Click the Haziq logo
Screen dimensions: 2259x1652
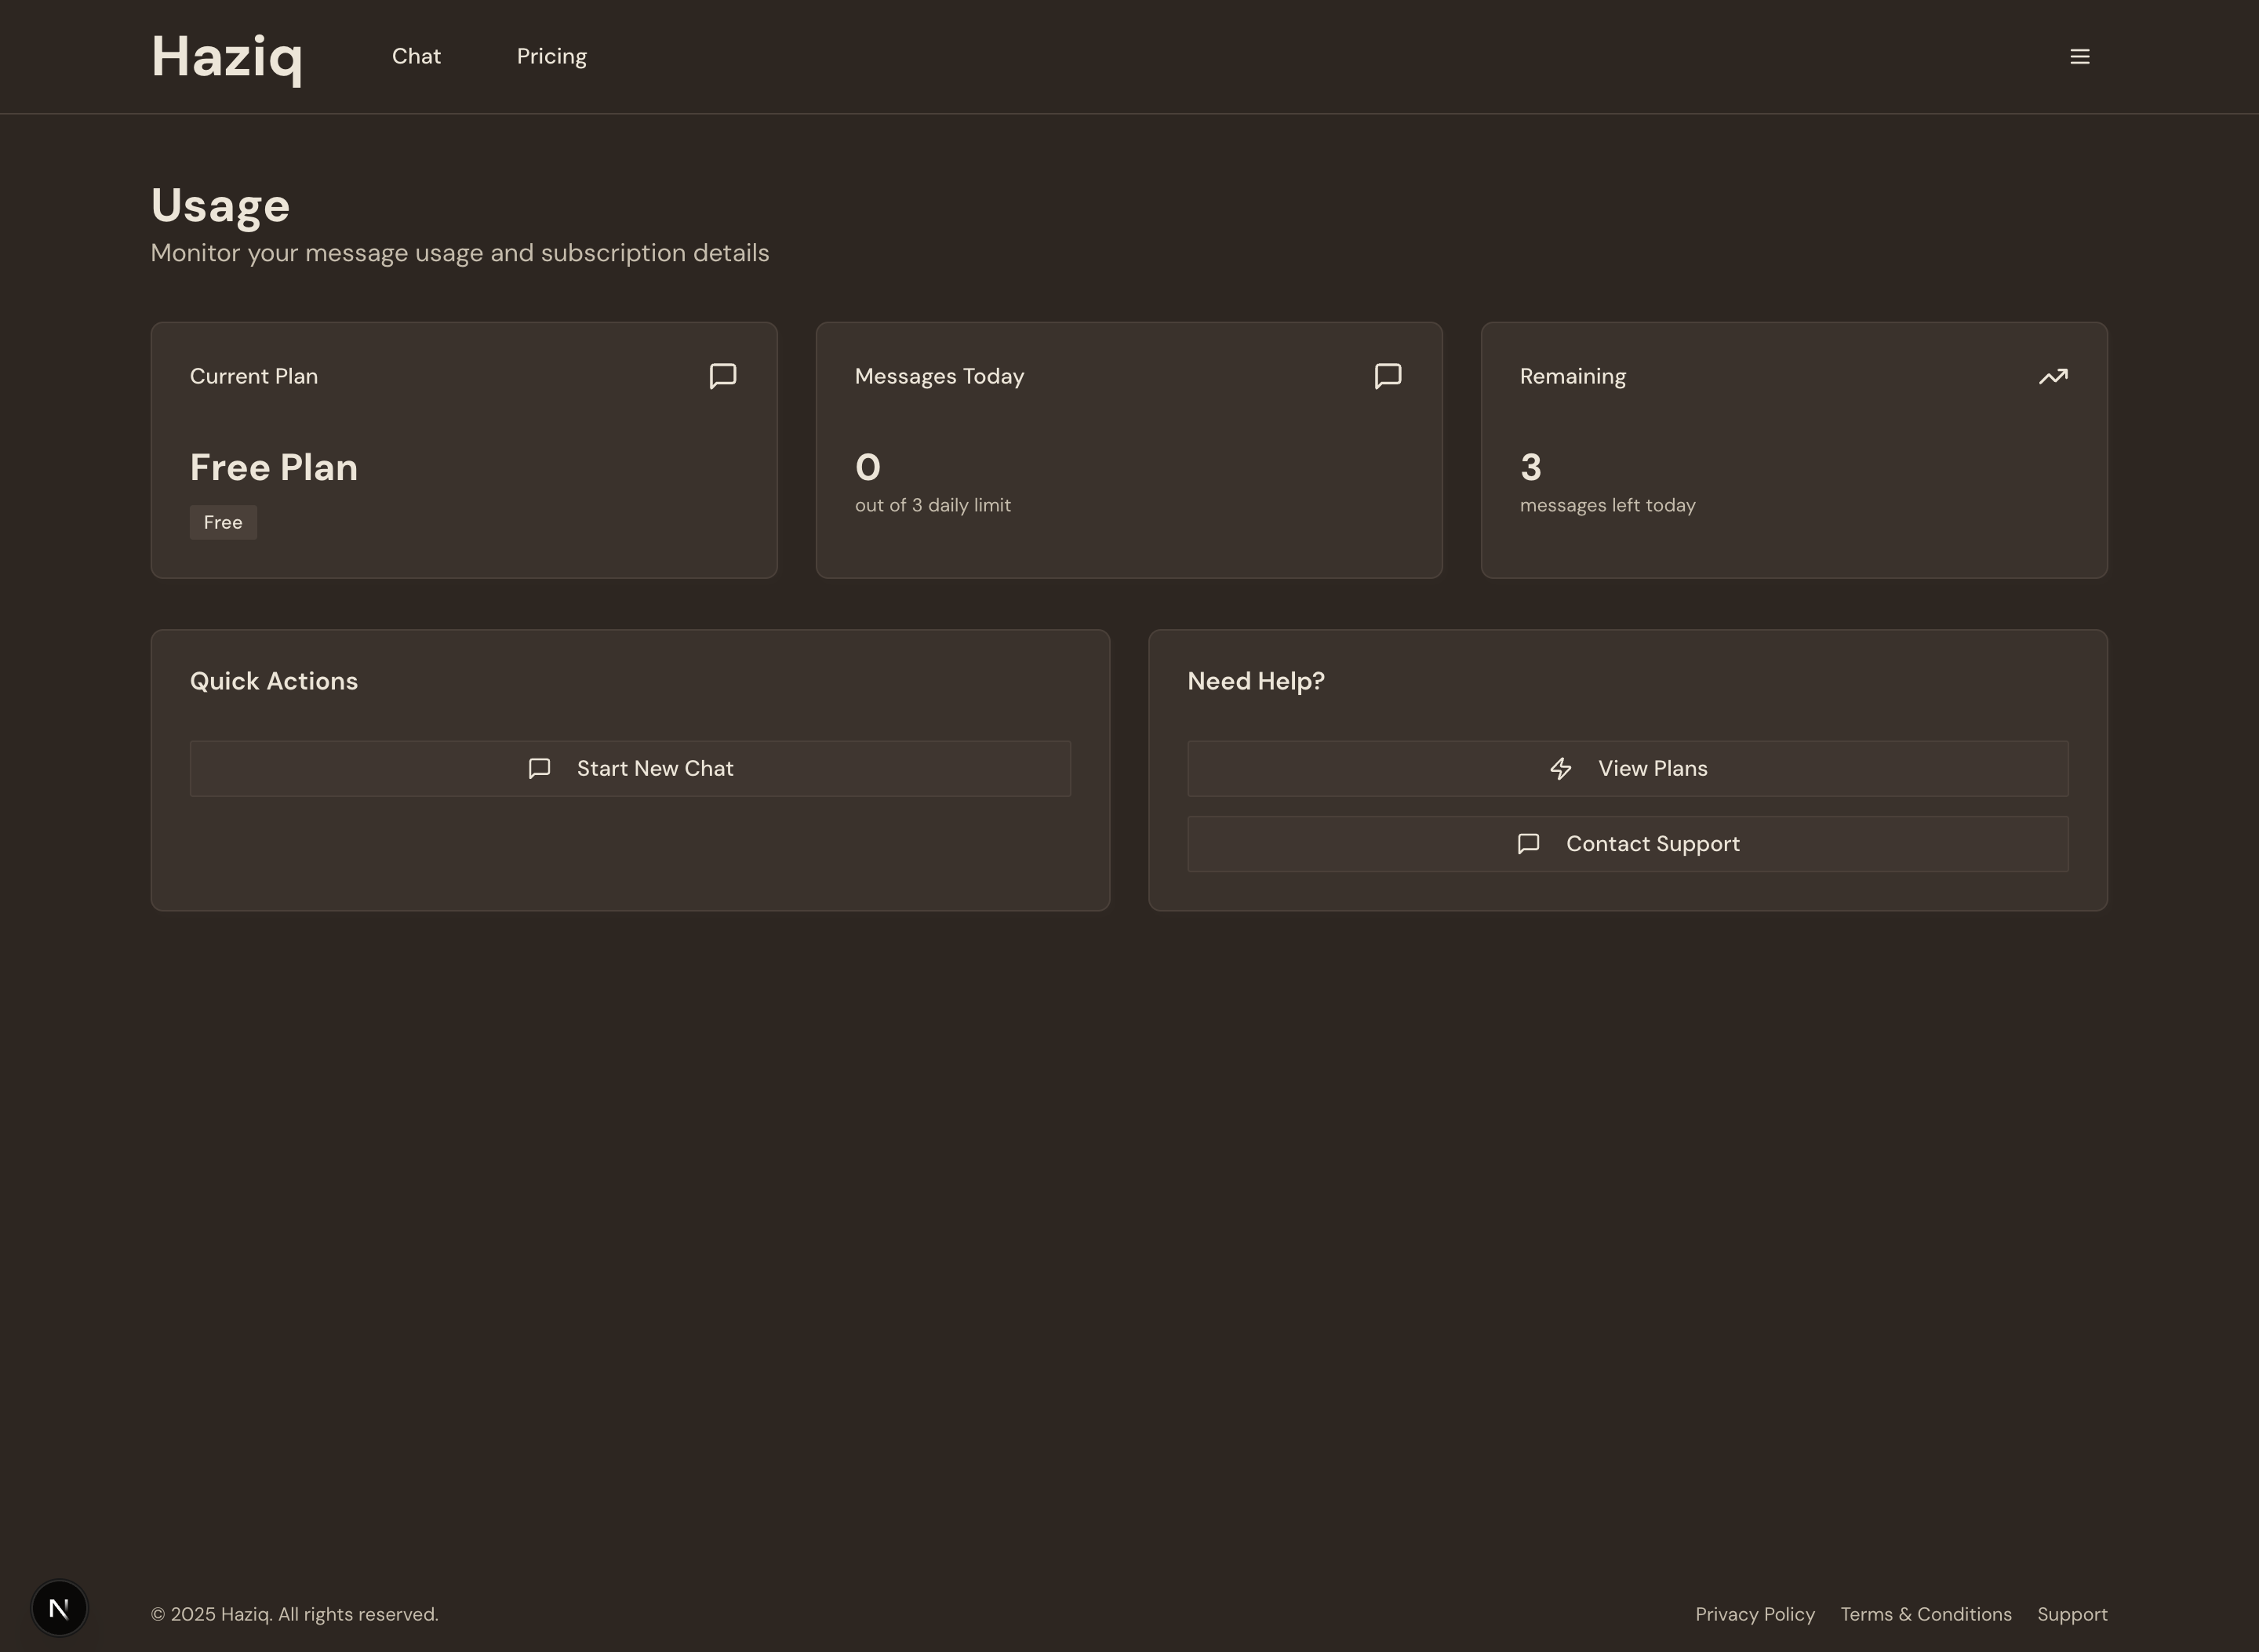[226, 57]
